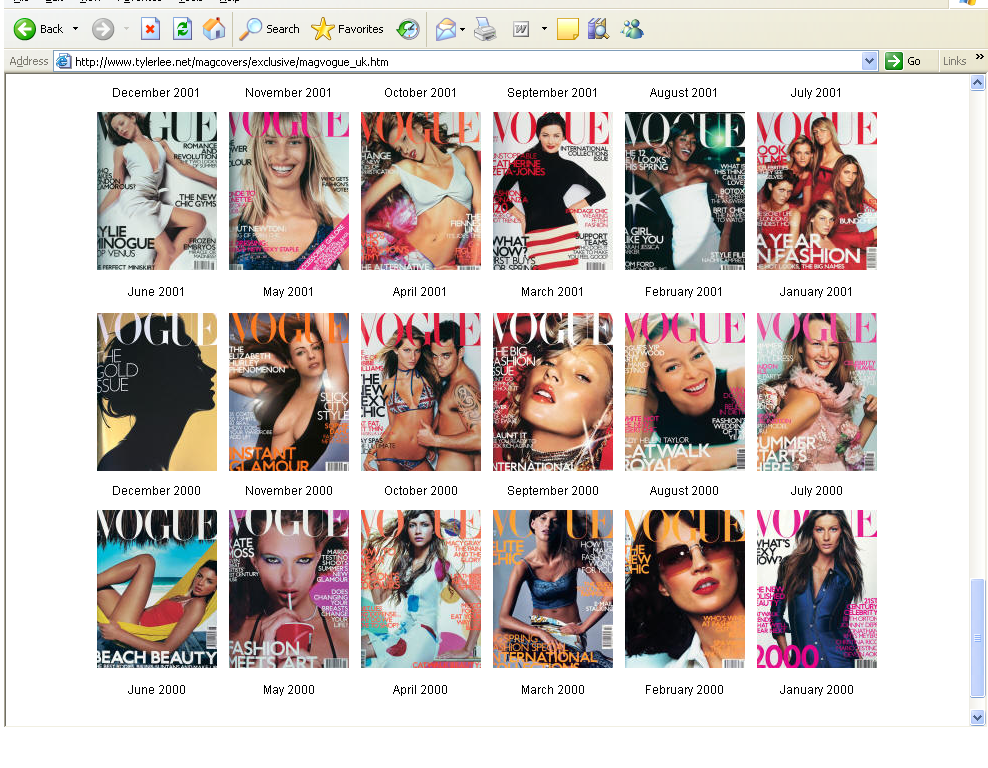Viewport: 988px width, 768px height.
Task: Open the May 2001 Vogue cover
Action: tap(289, 392)
